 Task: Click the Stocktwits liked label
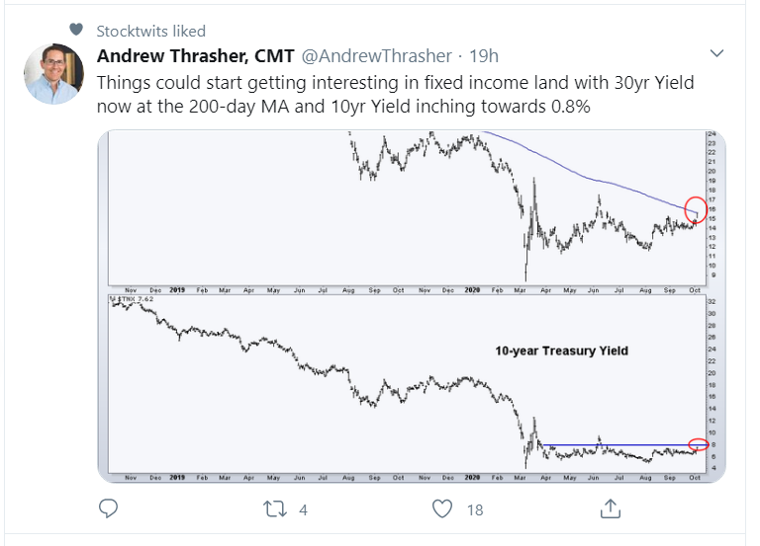[151, 31]
